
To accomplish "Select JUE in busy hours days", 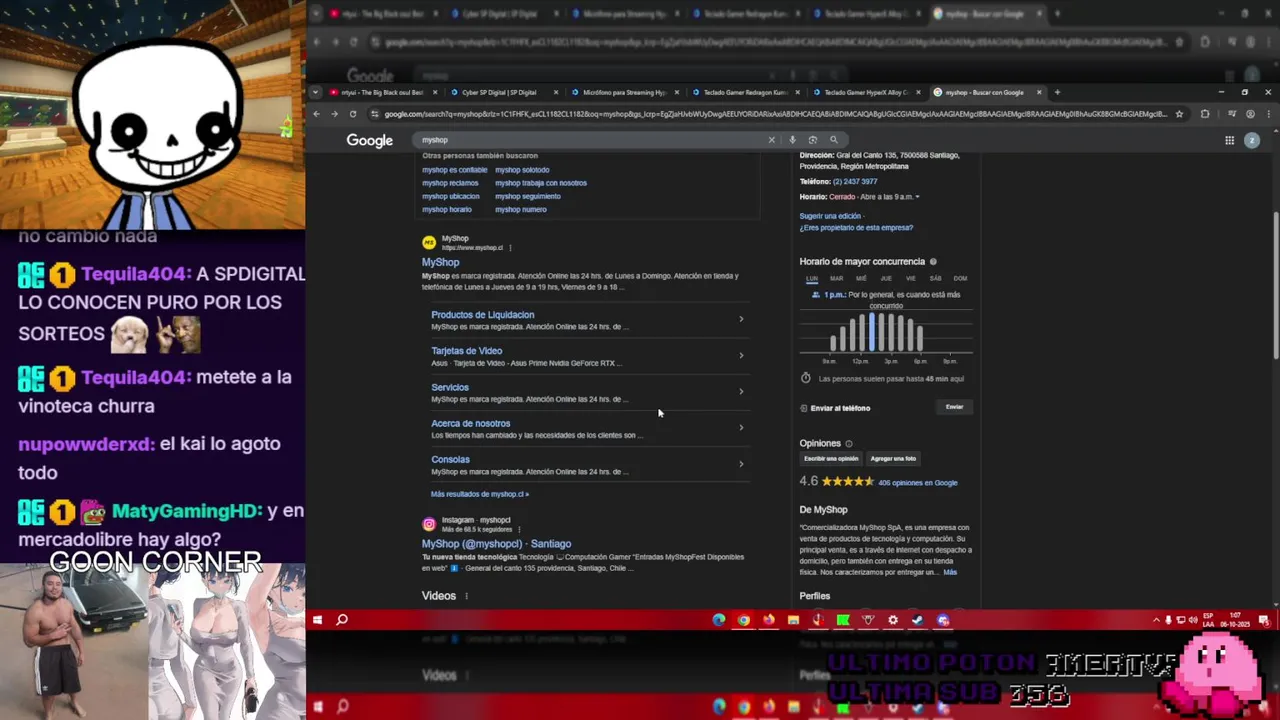I will [886, 278].
